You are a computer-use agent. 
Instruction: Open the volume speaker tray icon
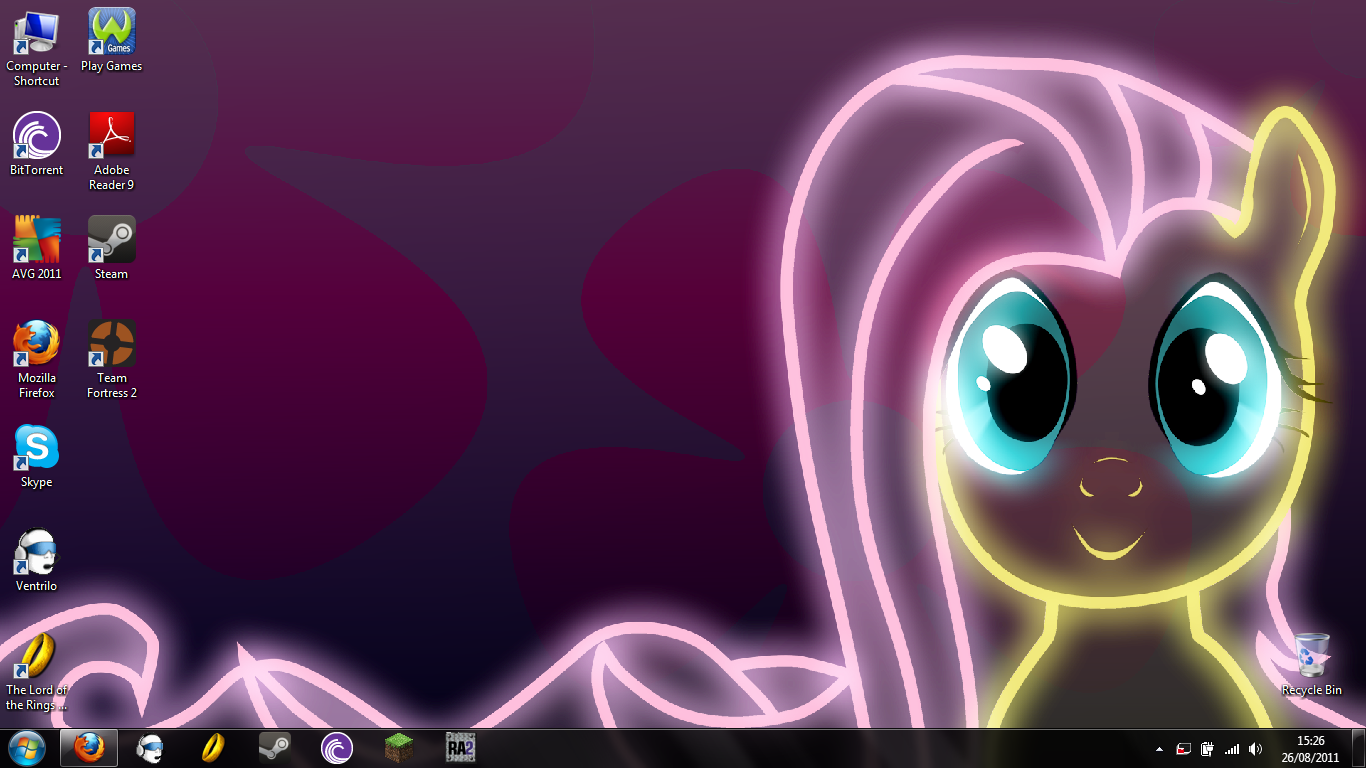coord(1256,748)
